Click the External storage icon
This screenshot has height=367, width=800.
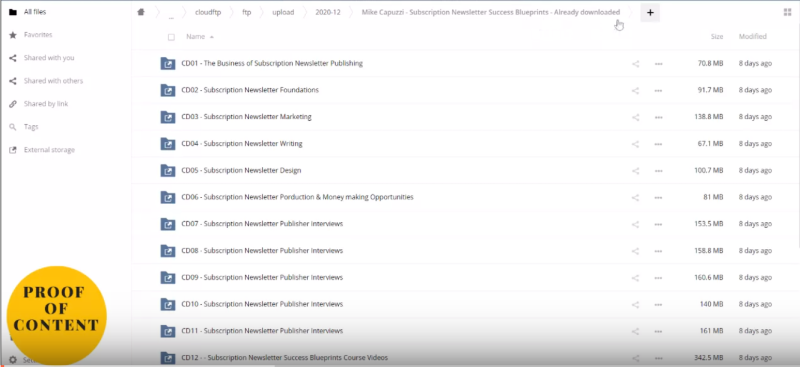point(13,150)
